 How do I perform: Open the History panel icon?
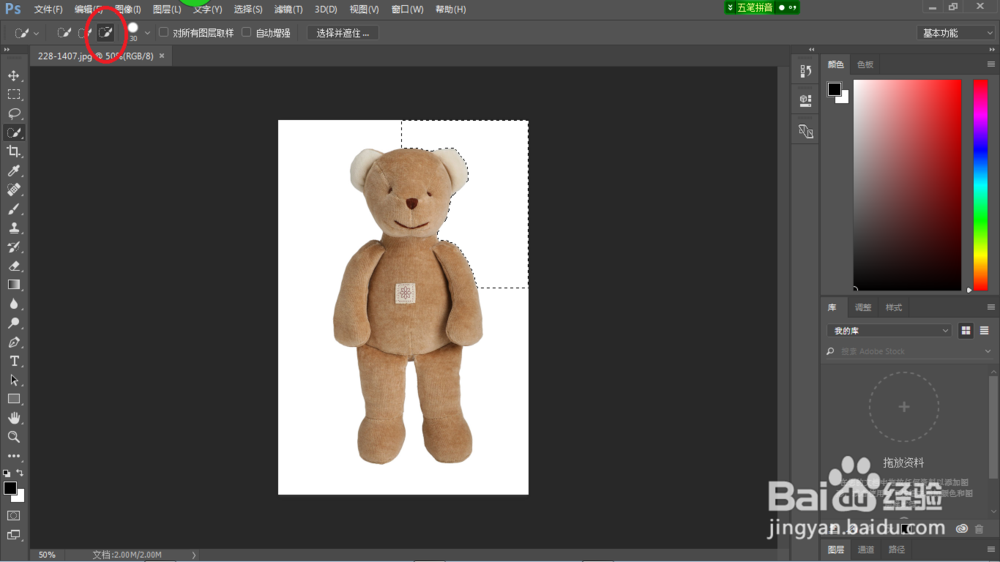point(805,71)
